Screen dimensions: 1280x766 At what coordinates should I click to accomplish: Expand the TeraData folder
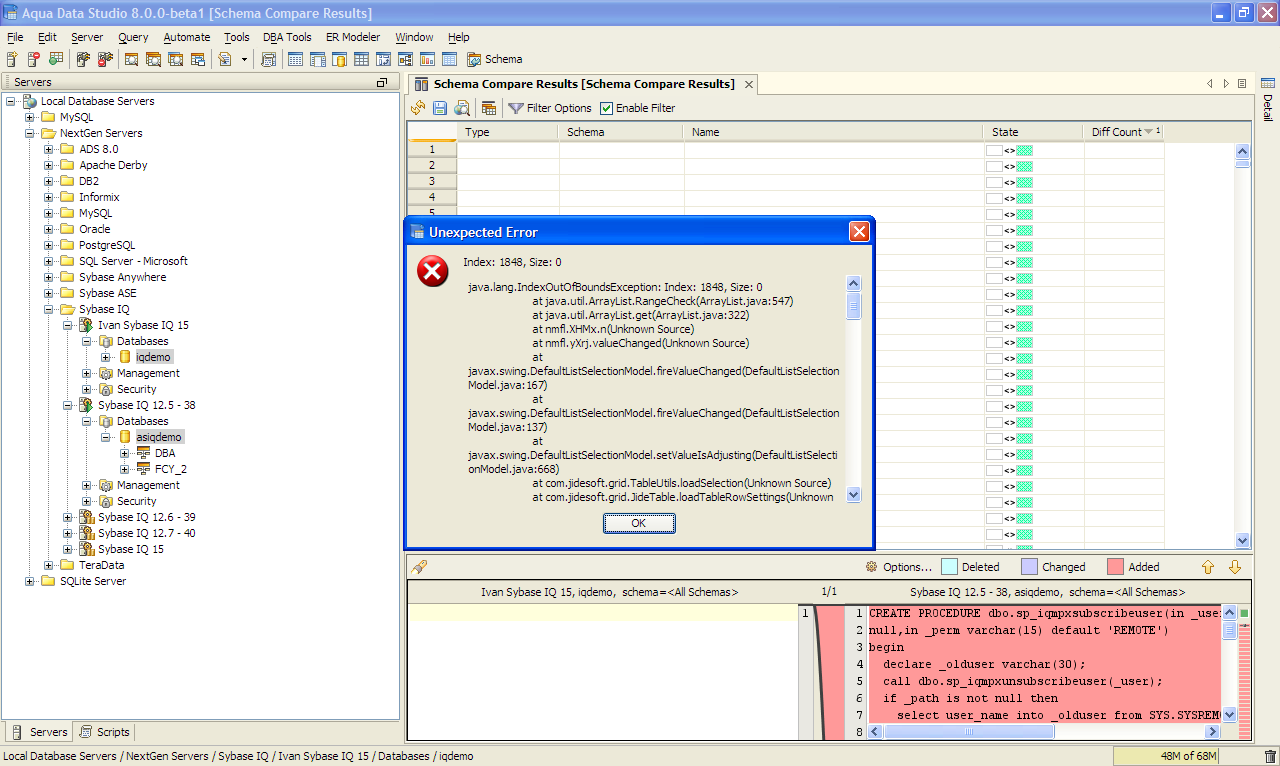[x=50, y=565]
